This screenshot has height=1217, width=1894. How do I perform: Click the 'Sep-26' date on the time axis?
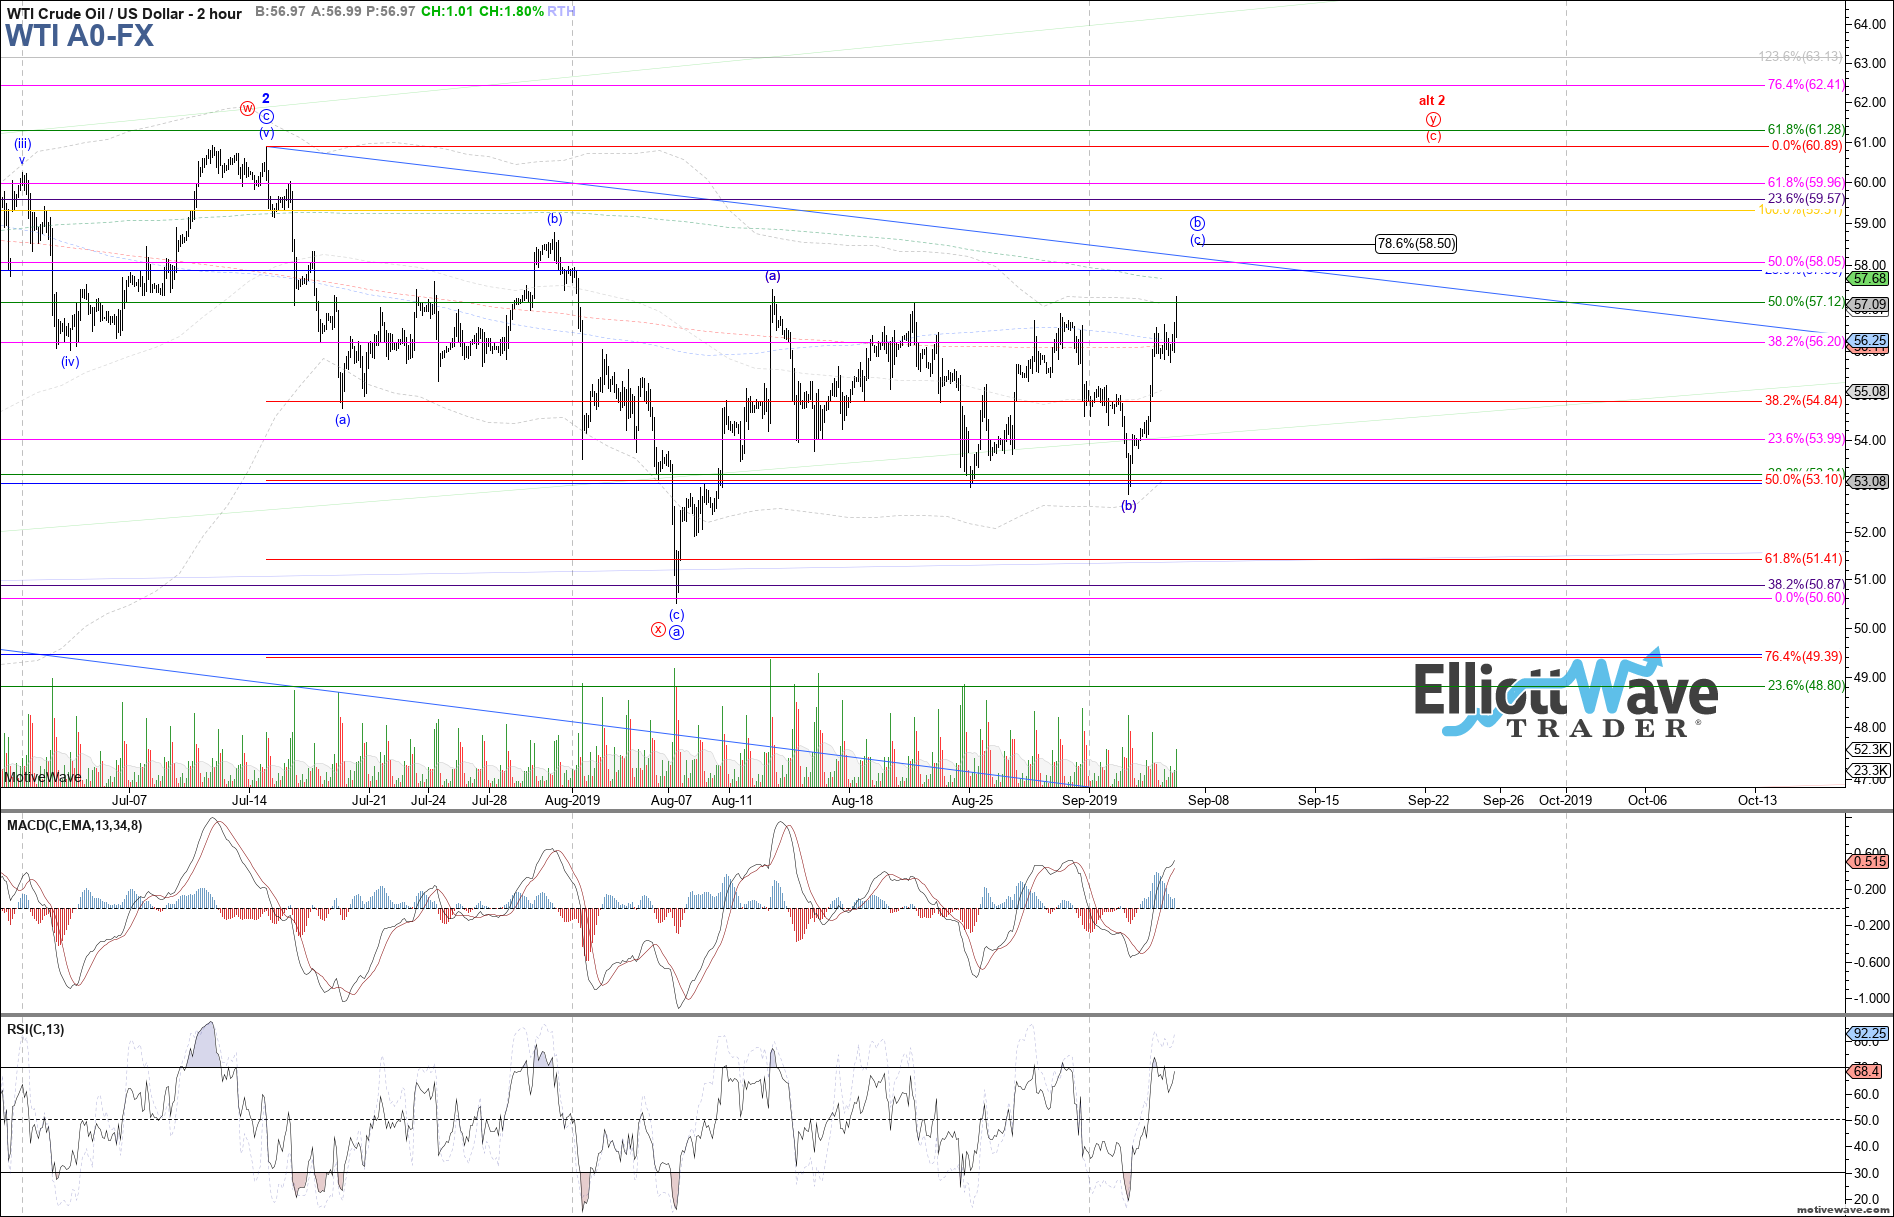(1503, 800)
